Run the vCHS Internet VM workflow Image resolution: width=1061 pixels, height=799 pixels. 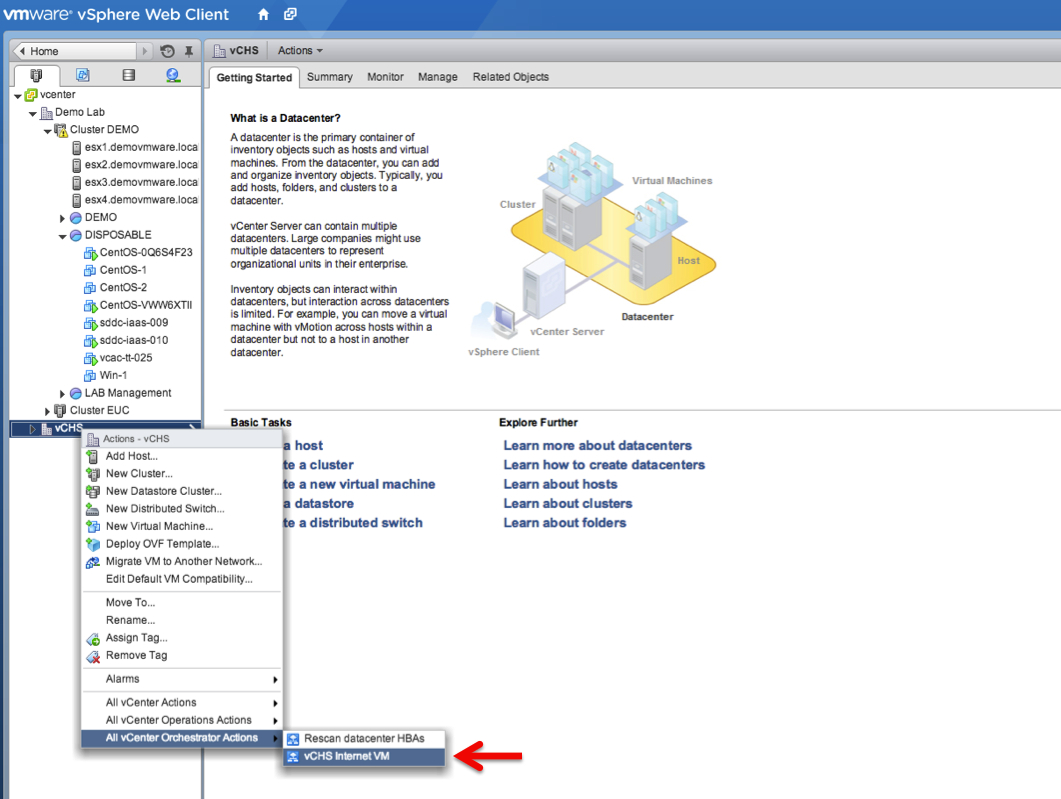pos(364,756)
